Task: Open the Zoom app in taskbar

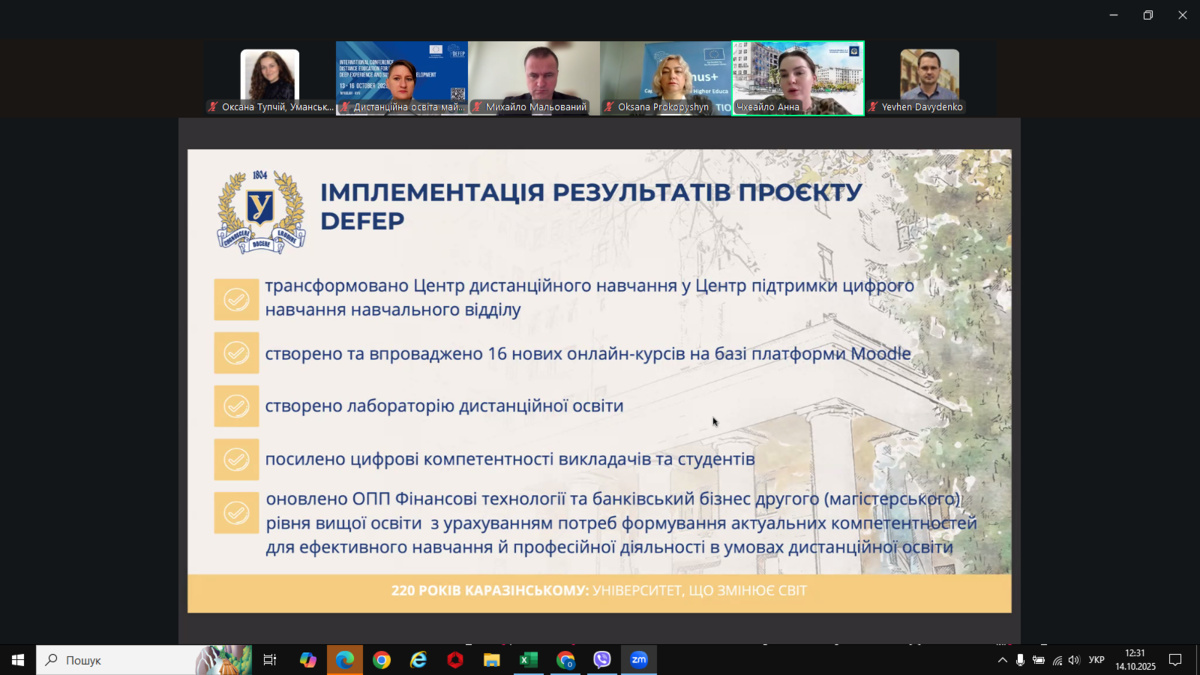Action: [638, 660]
